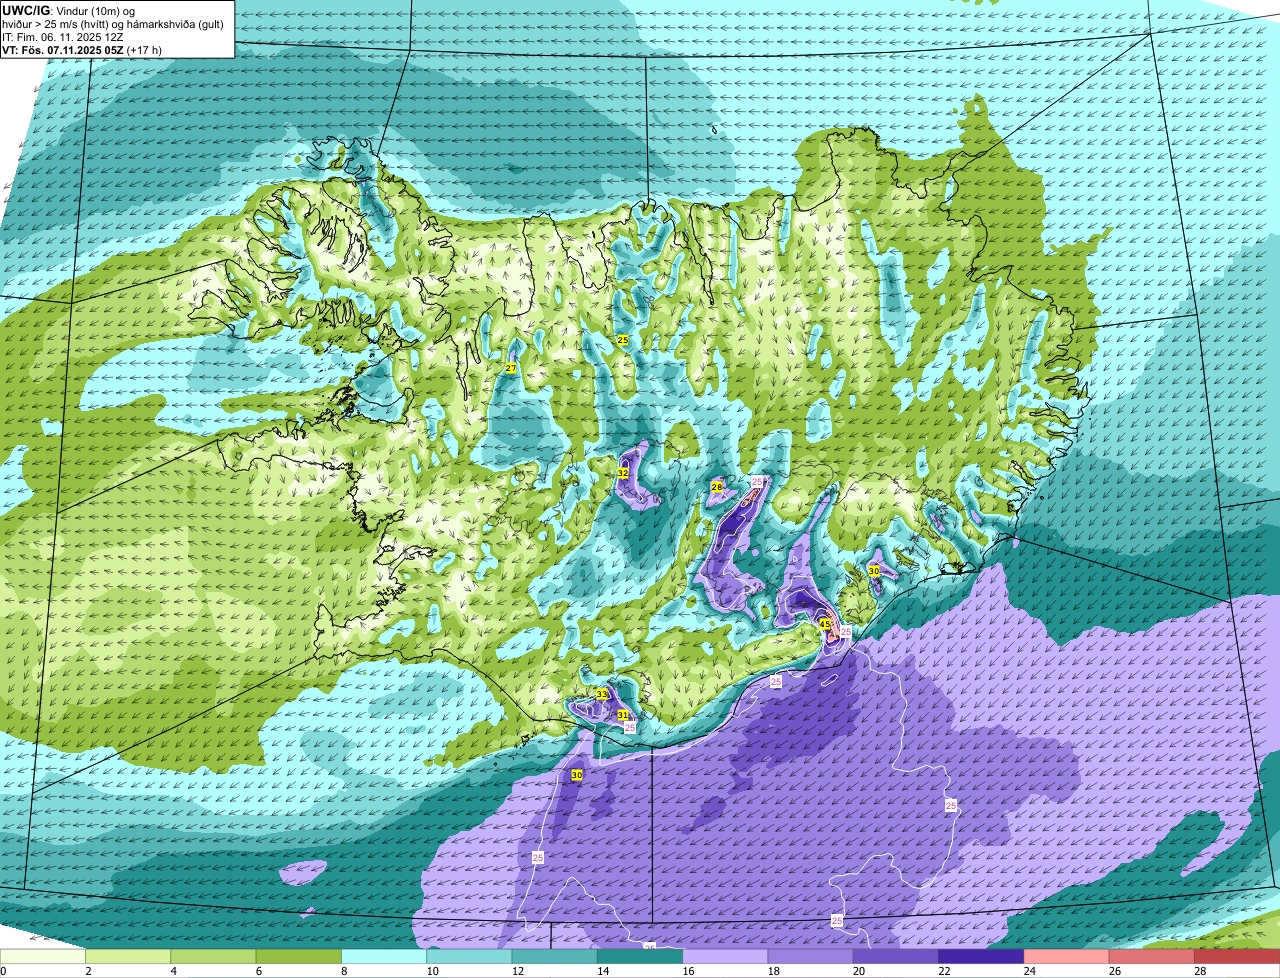The height and width of the screenshot is (978, 1280).
Task: Click the legend tick label 6
Action: [x=258, y=971]
